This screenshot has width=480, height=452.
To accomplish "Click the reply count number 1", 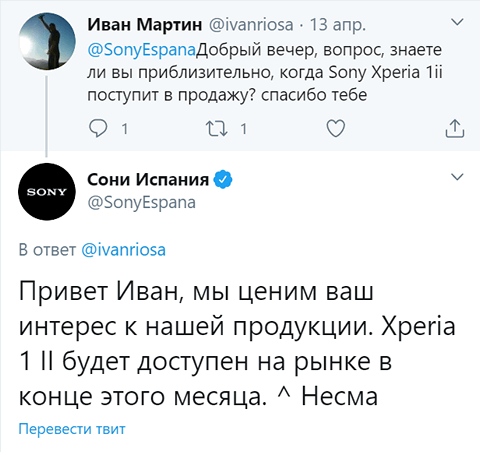I will tap(125, 129).
